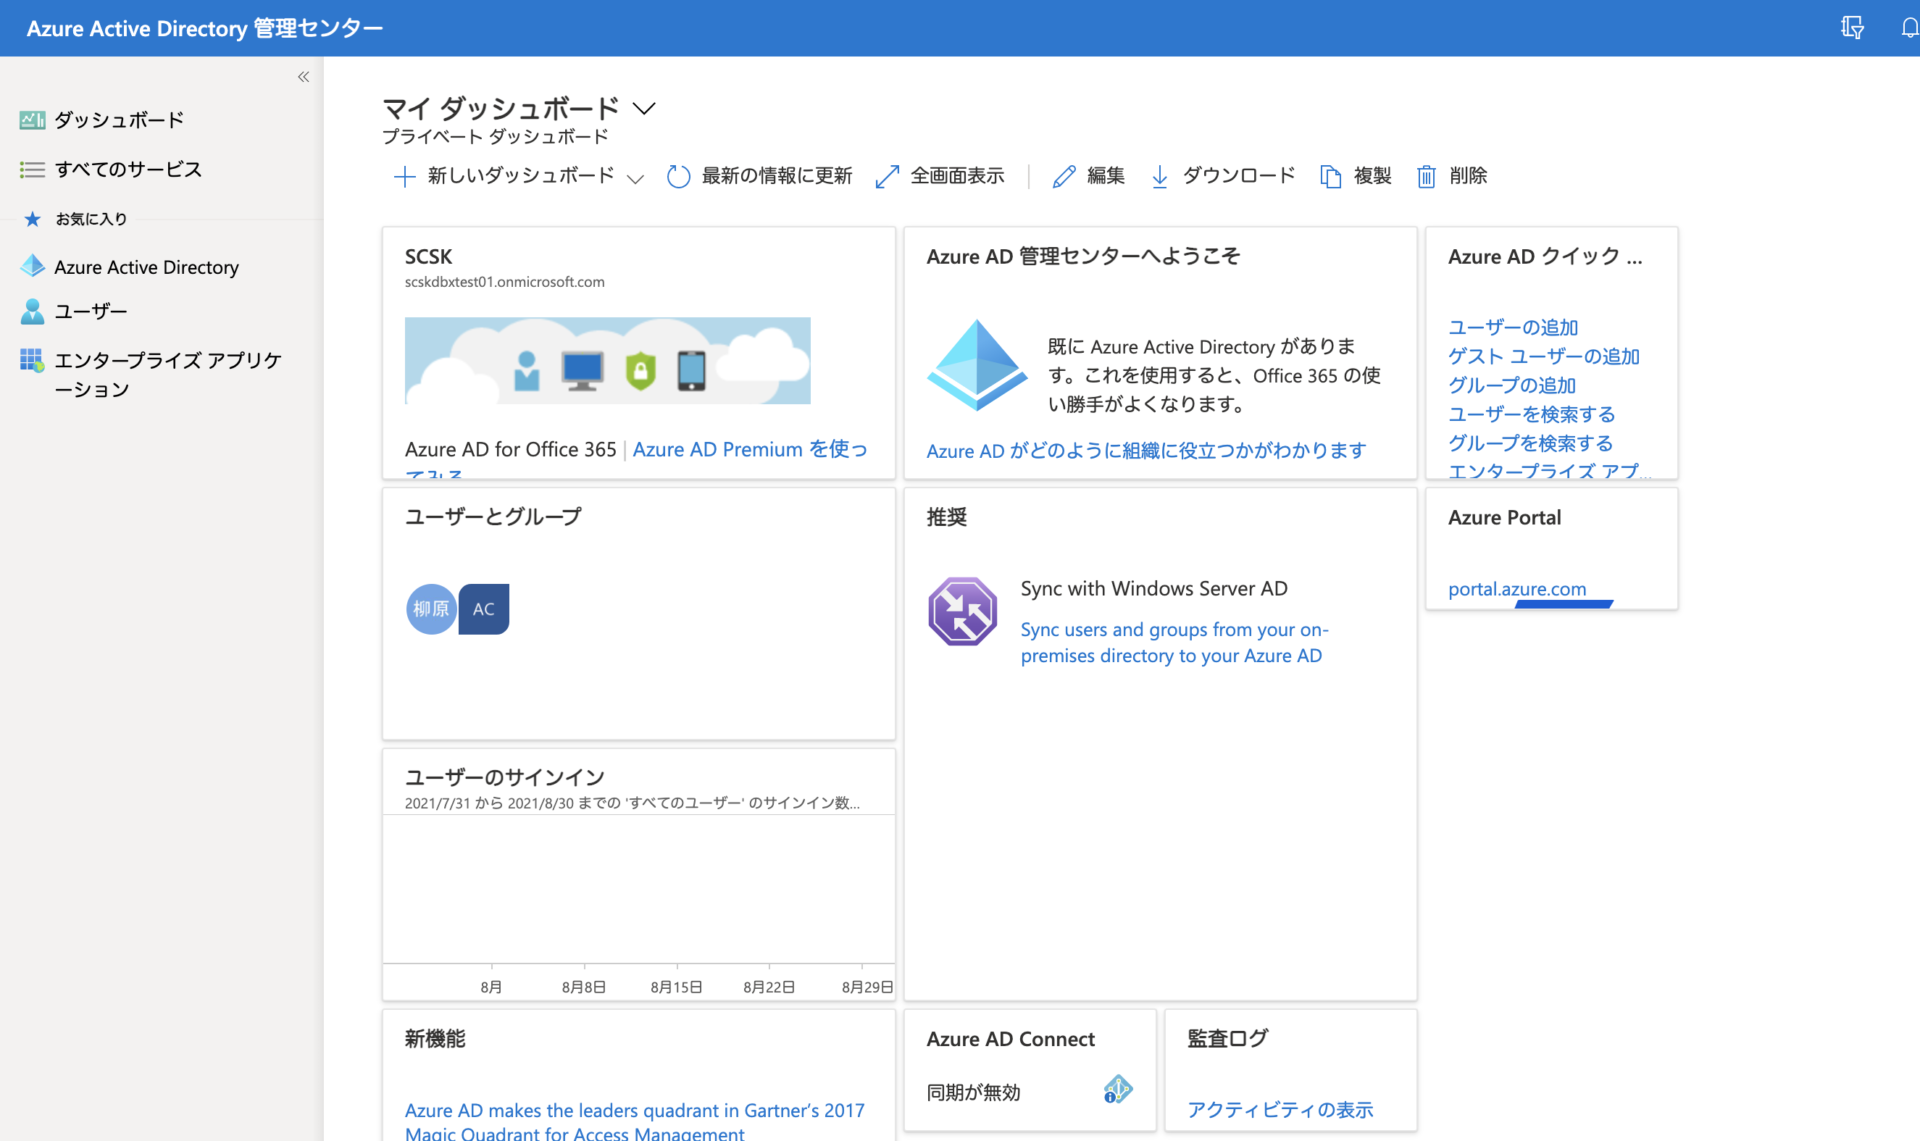Click ゲスト ユーザーの追加 quick link
The width and height of the screenshot is (1920, 1141).
[x=1544, y=356]
